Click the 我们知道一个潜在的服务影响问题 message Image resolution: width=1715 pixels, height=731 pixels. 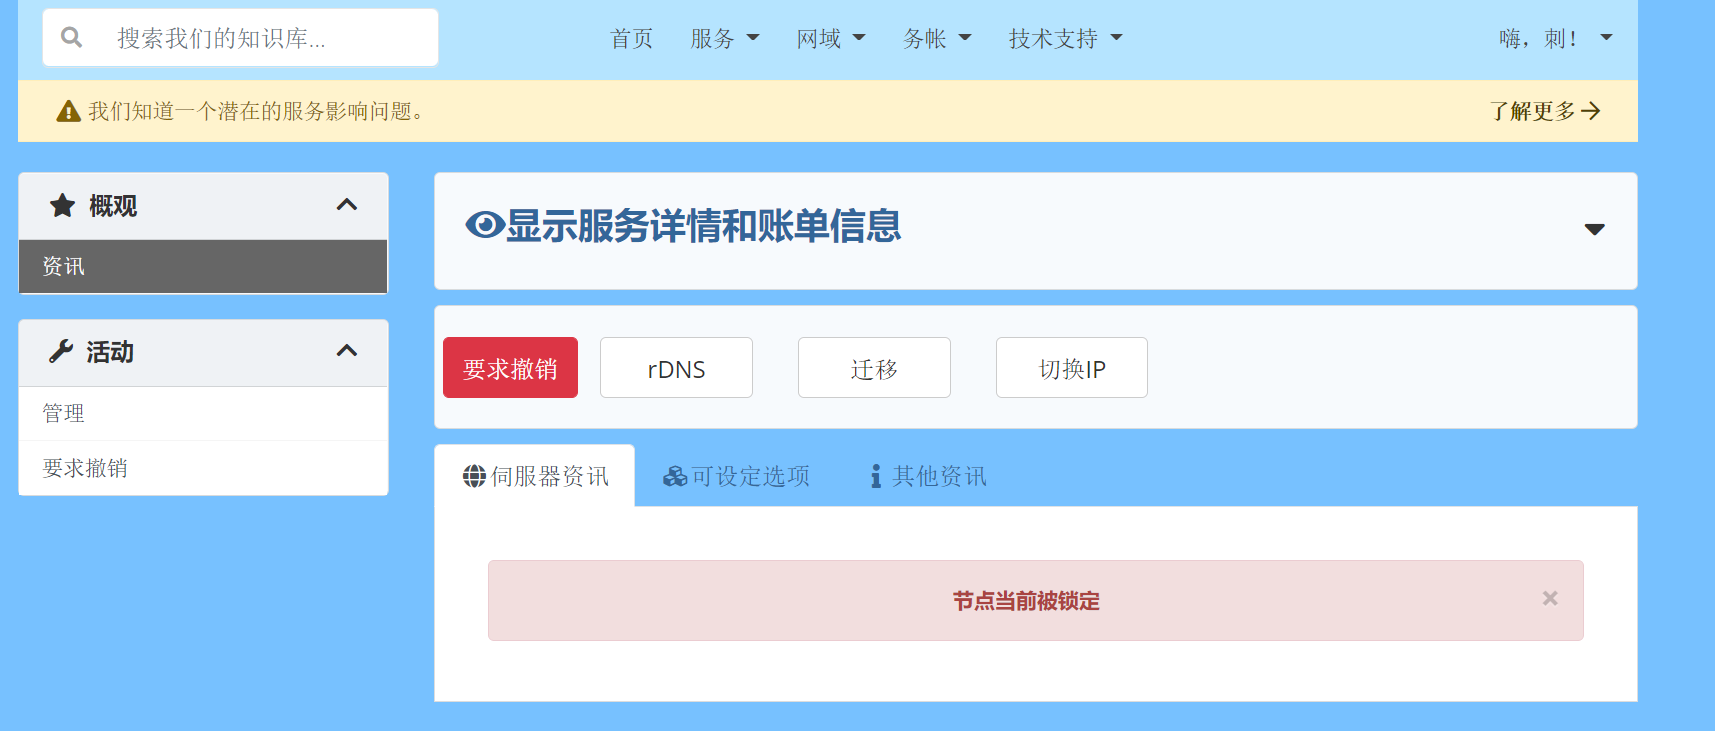point(256,111)
